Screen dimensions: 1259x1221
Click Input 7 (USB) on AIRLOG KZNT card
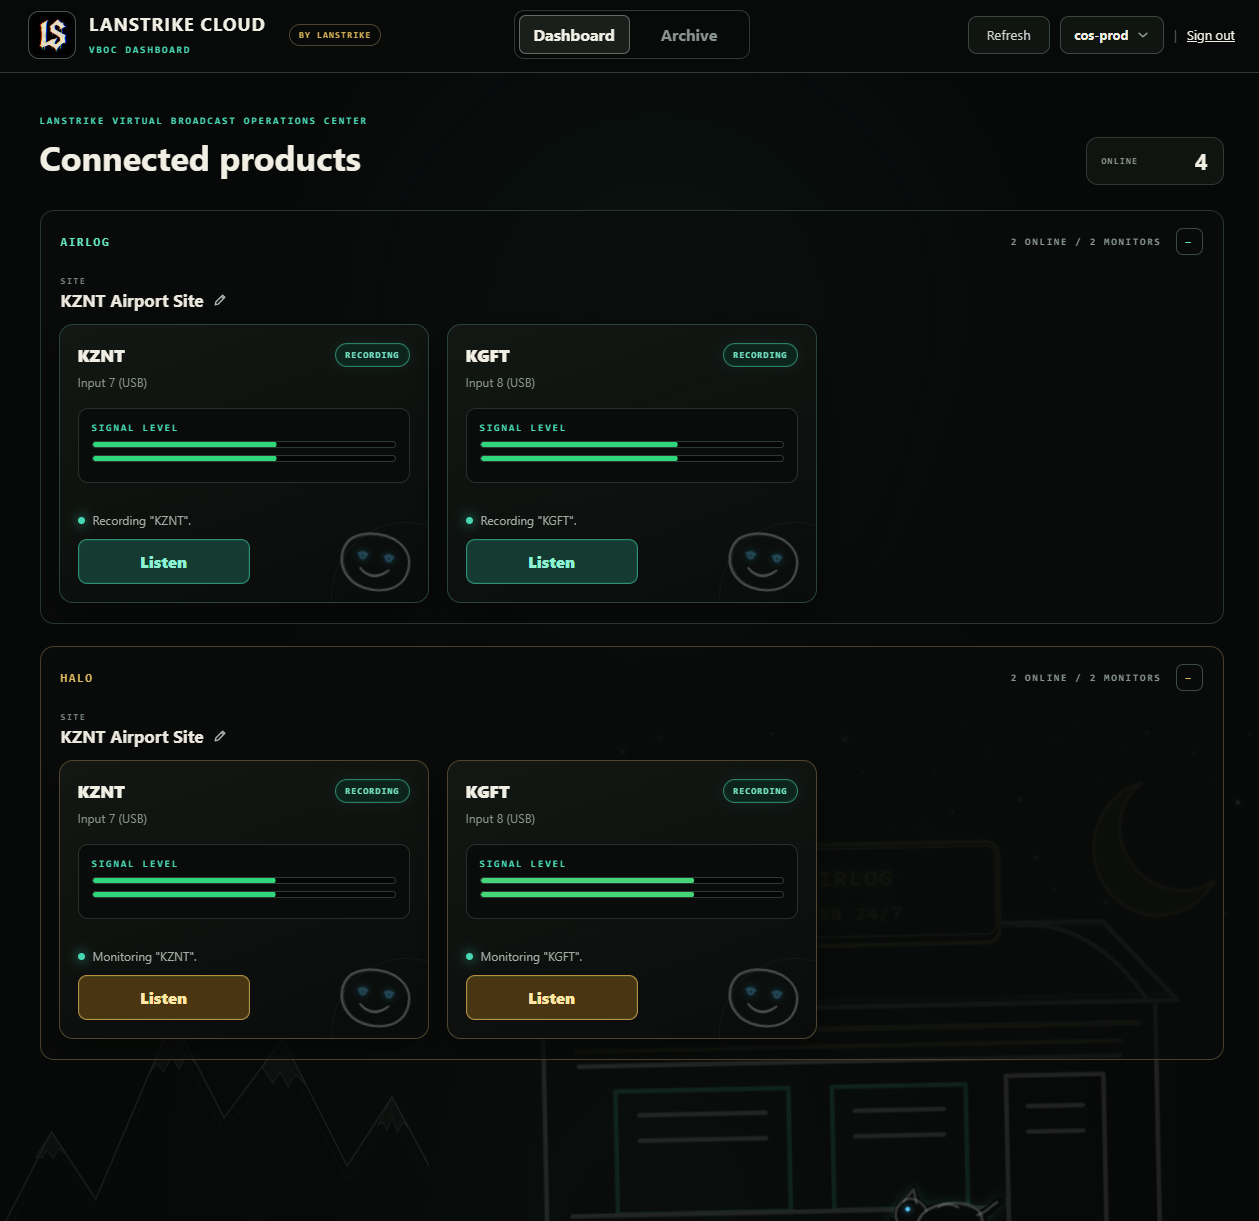[112, 383]
